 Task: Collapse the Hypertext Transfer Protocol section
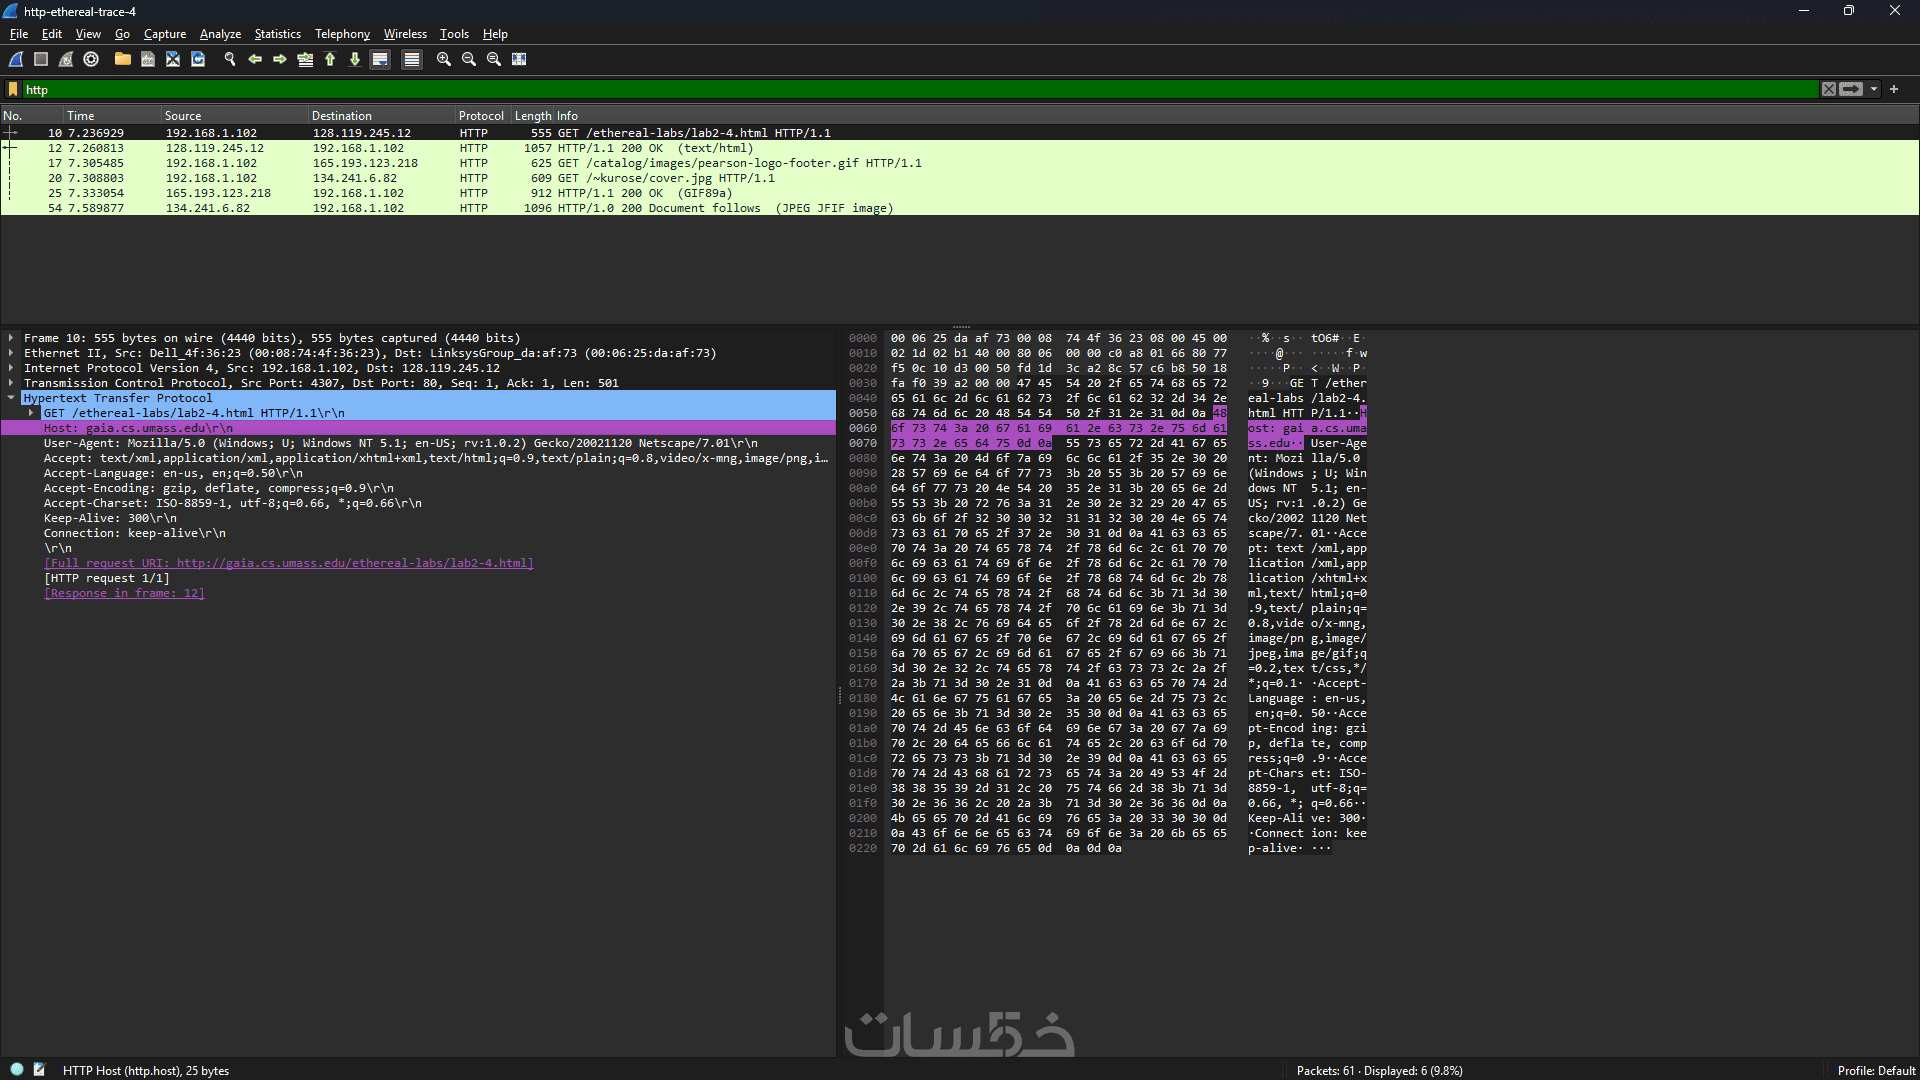(11, 398)
